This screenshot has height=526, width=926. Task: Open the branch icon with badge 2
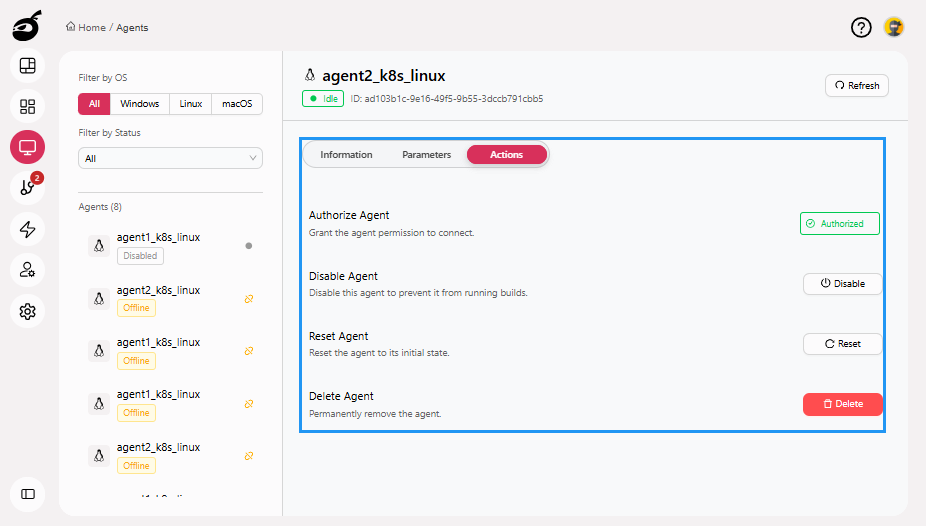28,188
